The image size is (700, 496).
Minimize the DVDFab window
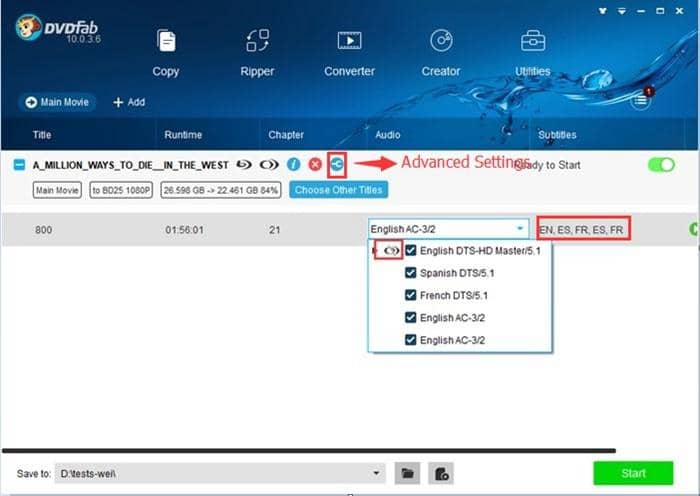point(641,11)
